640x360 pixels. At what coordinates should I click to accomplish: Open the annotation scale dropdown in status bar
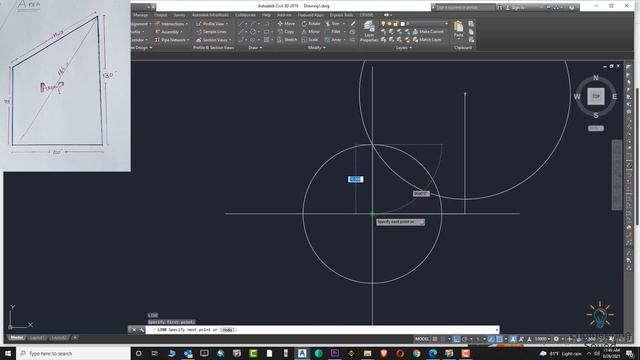[x=542, y=339]
